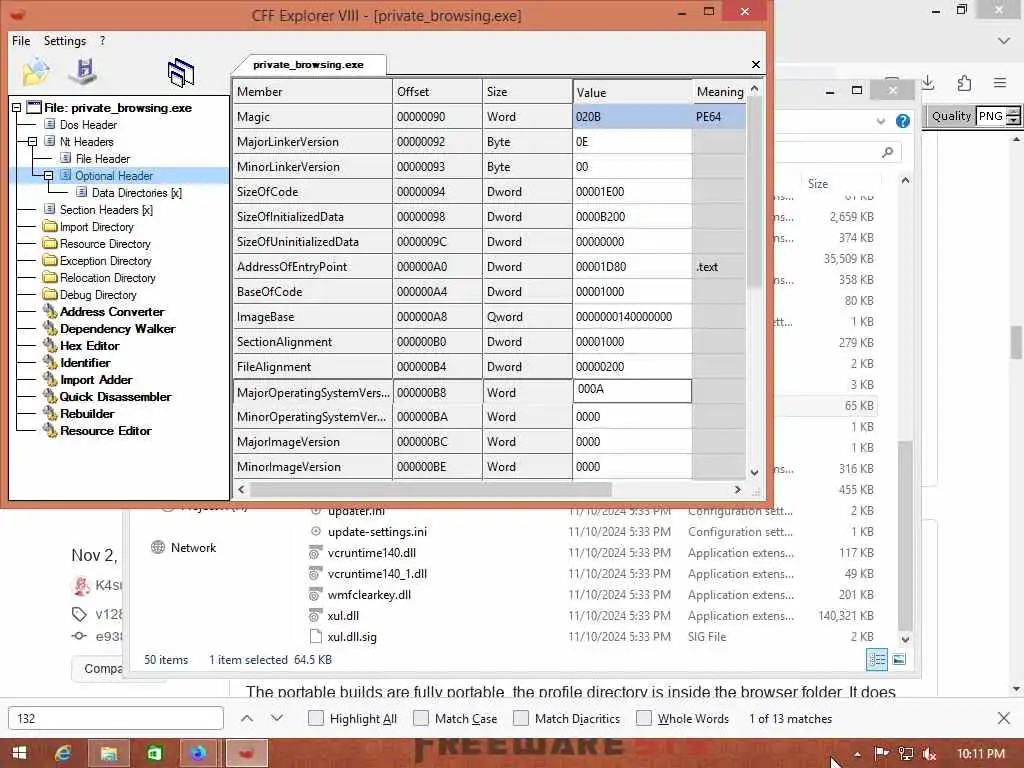Screen dimensions: 1024x768
Task: Click the cascading windows toolbar icon
Action: [181, 72]
